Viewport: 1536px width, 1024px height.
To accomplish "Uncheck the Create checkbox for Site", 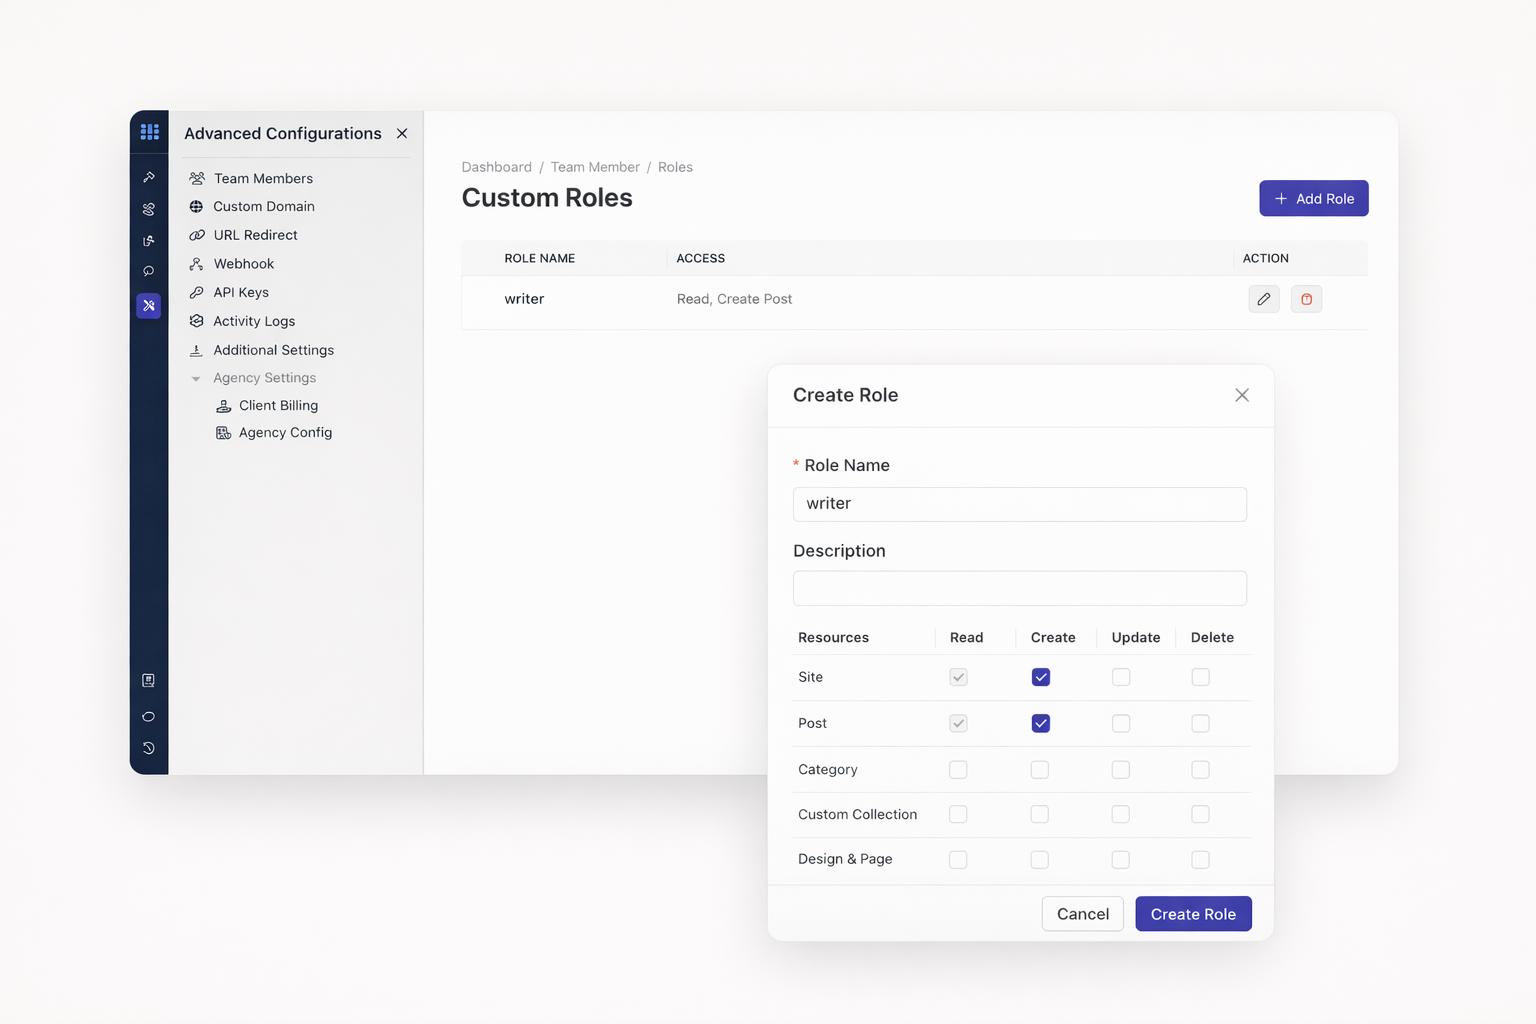I will click(x=1040, y=677).
